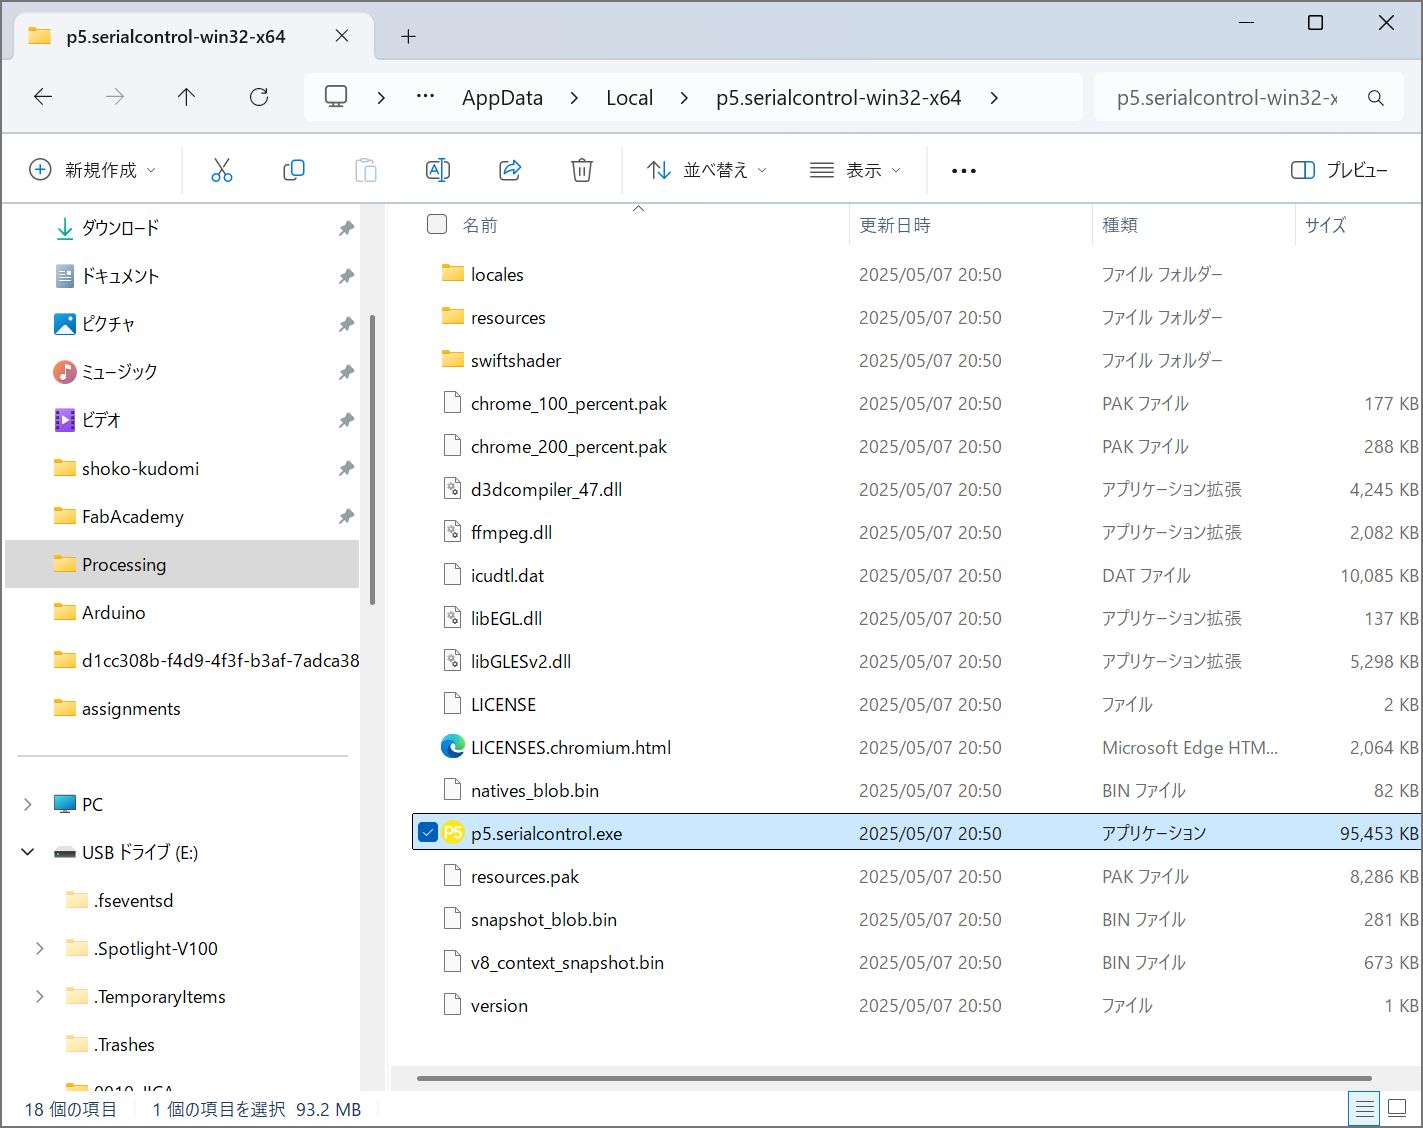Select the icudtl.dat file
Screen dimensions: 1423x1128
[916, 575]
